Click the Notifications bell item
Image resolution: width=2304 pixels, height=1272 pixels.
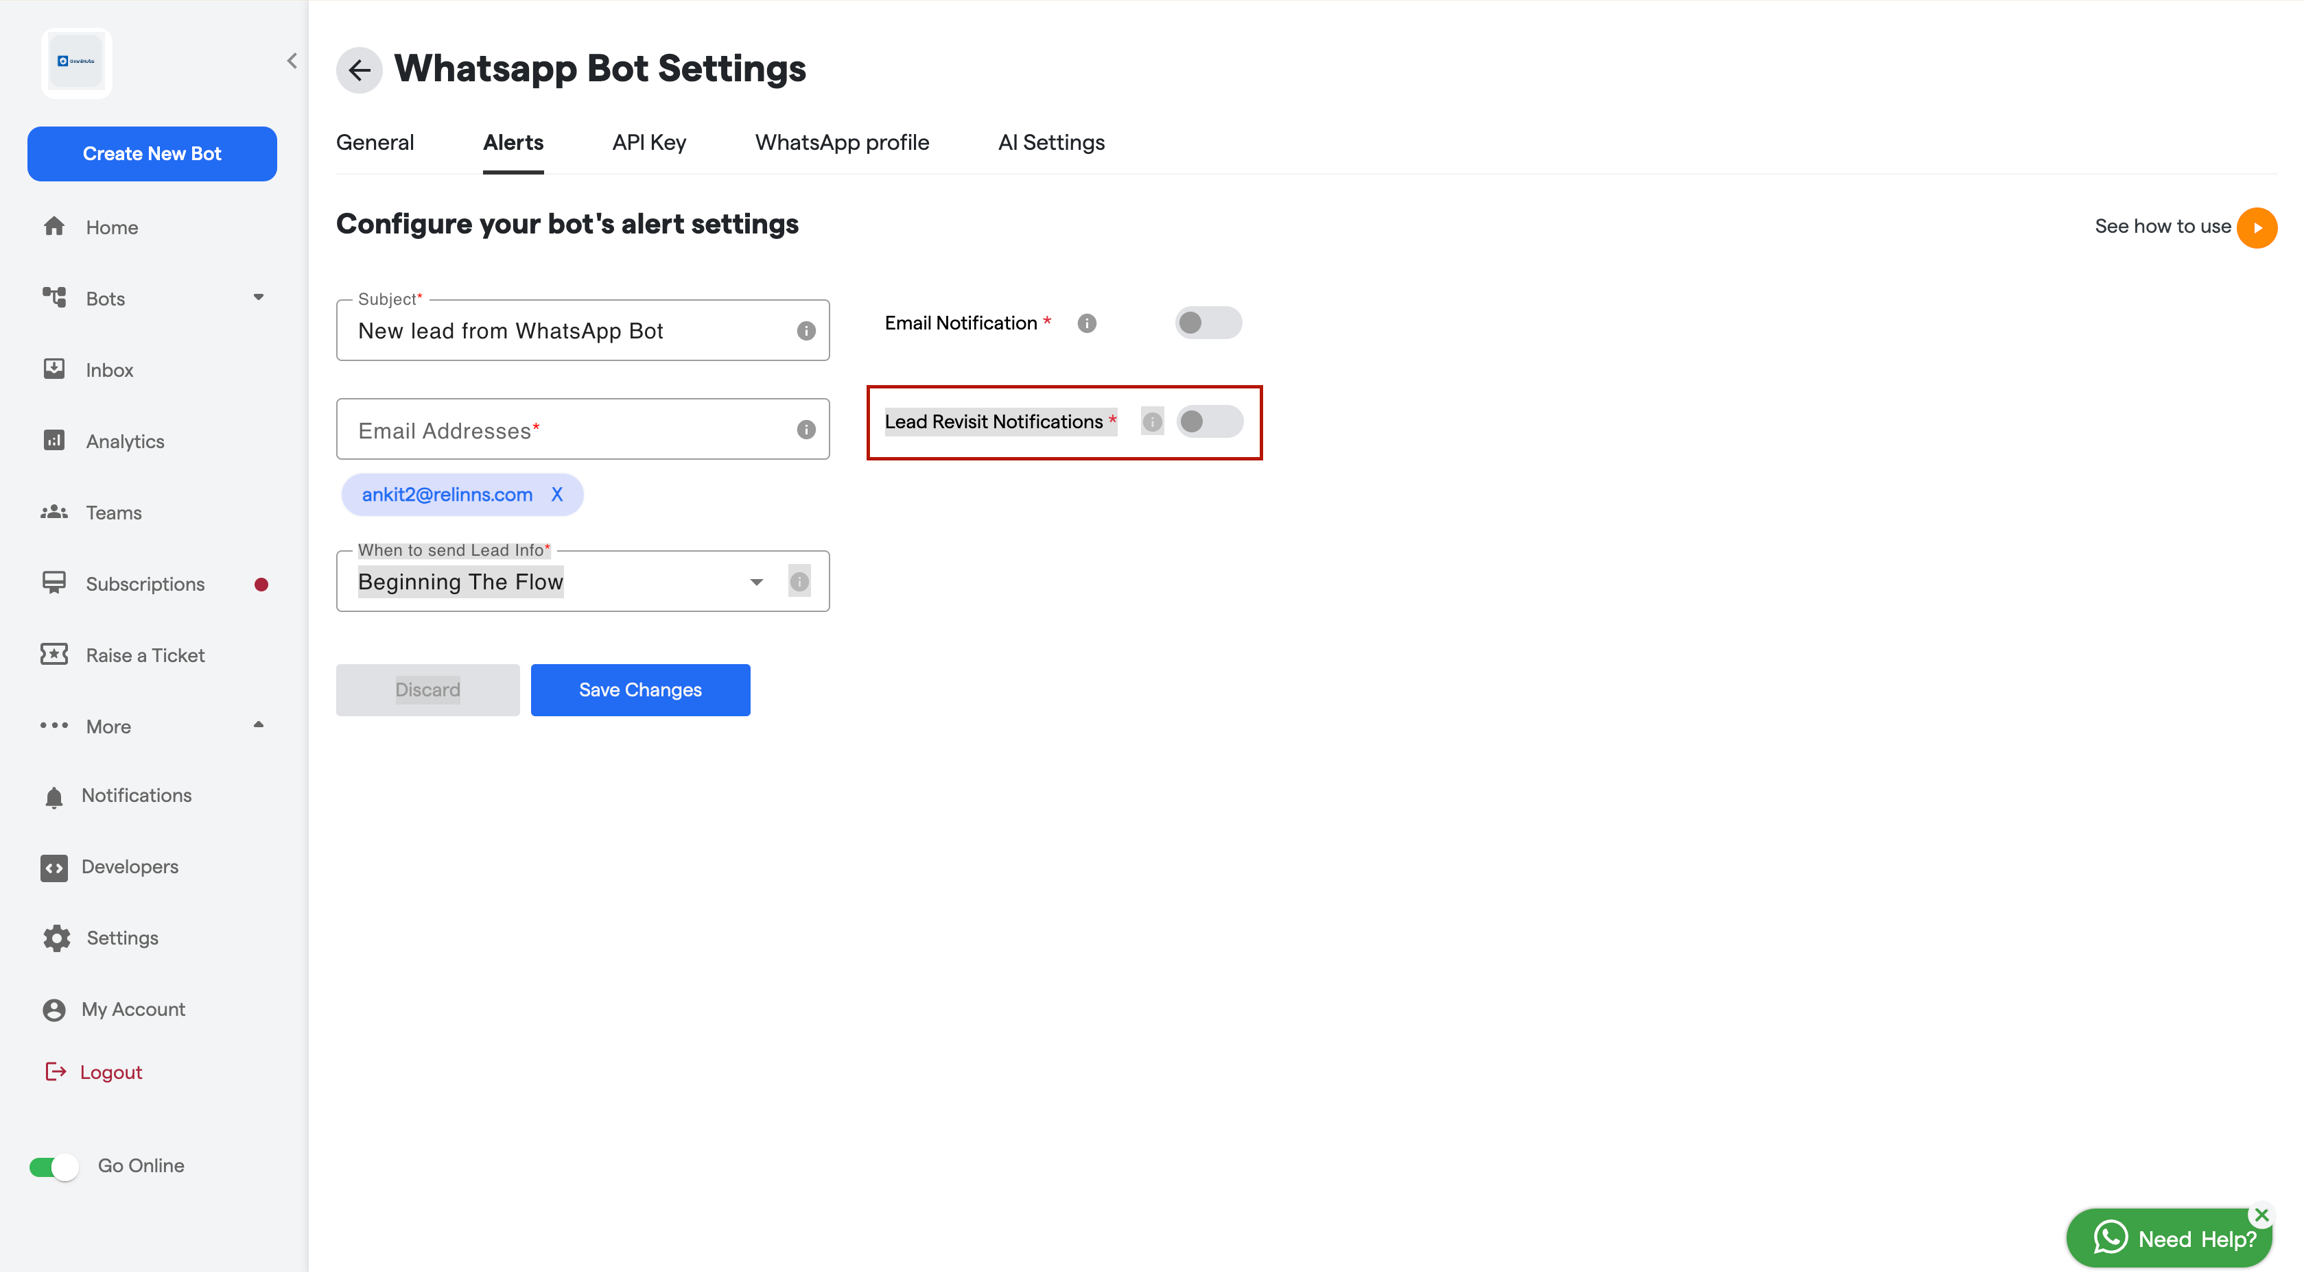tap(136, 796)
